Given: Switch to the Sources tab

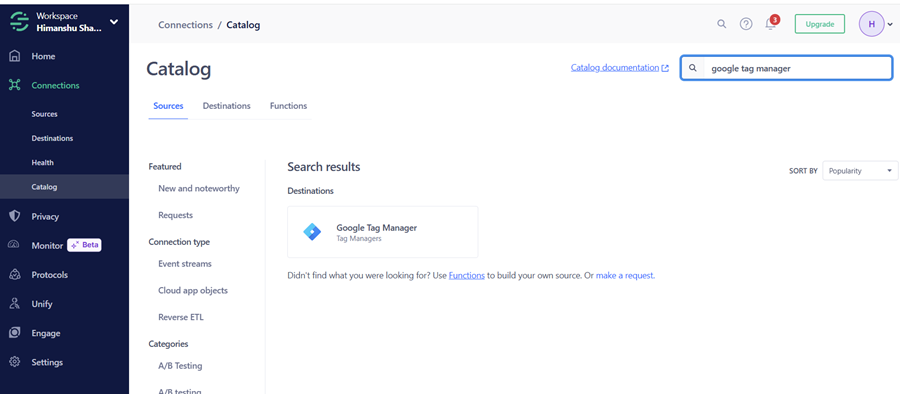Looking at the screenshot, I should coord(168,106).
